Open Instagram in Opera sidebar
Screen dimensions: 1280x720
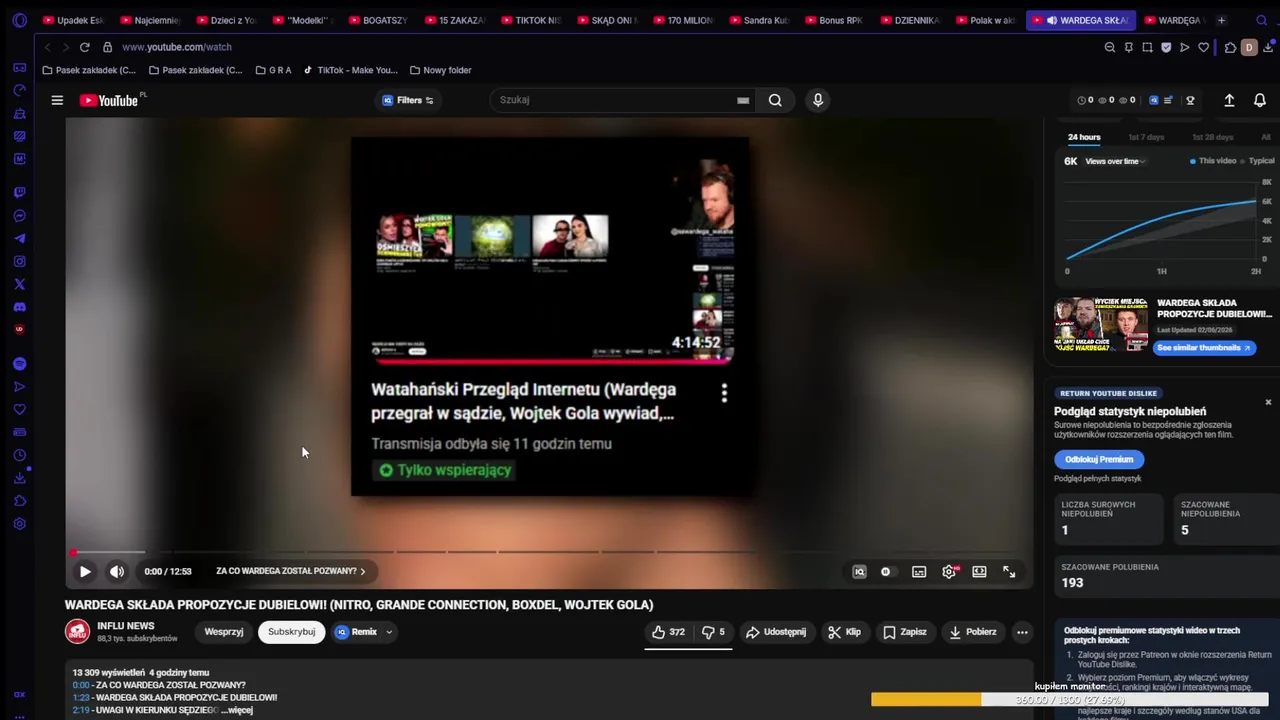point(19,261)
